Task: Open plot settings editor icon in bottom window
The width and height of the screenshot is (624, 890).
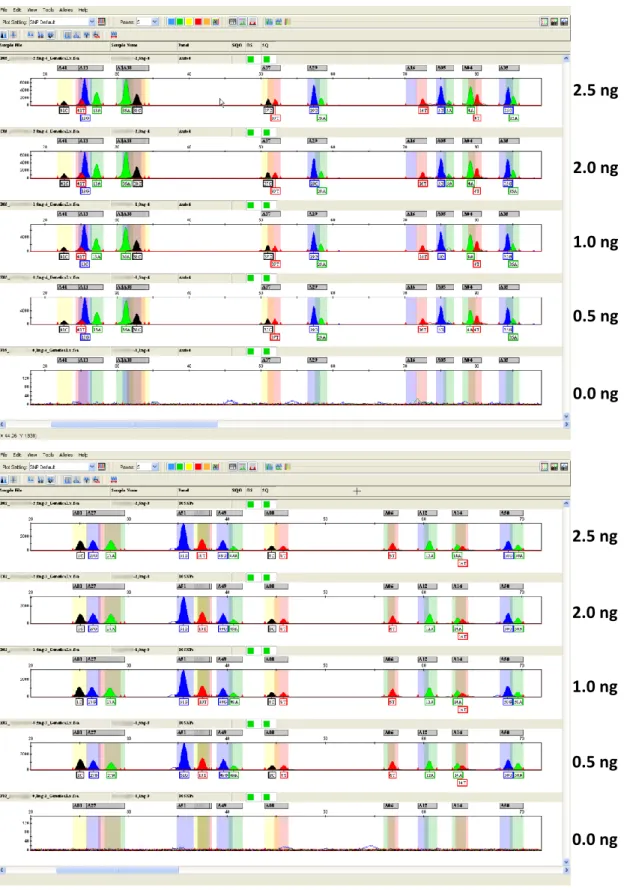Action: coord(102,467)
